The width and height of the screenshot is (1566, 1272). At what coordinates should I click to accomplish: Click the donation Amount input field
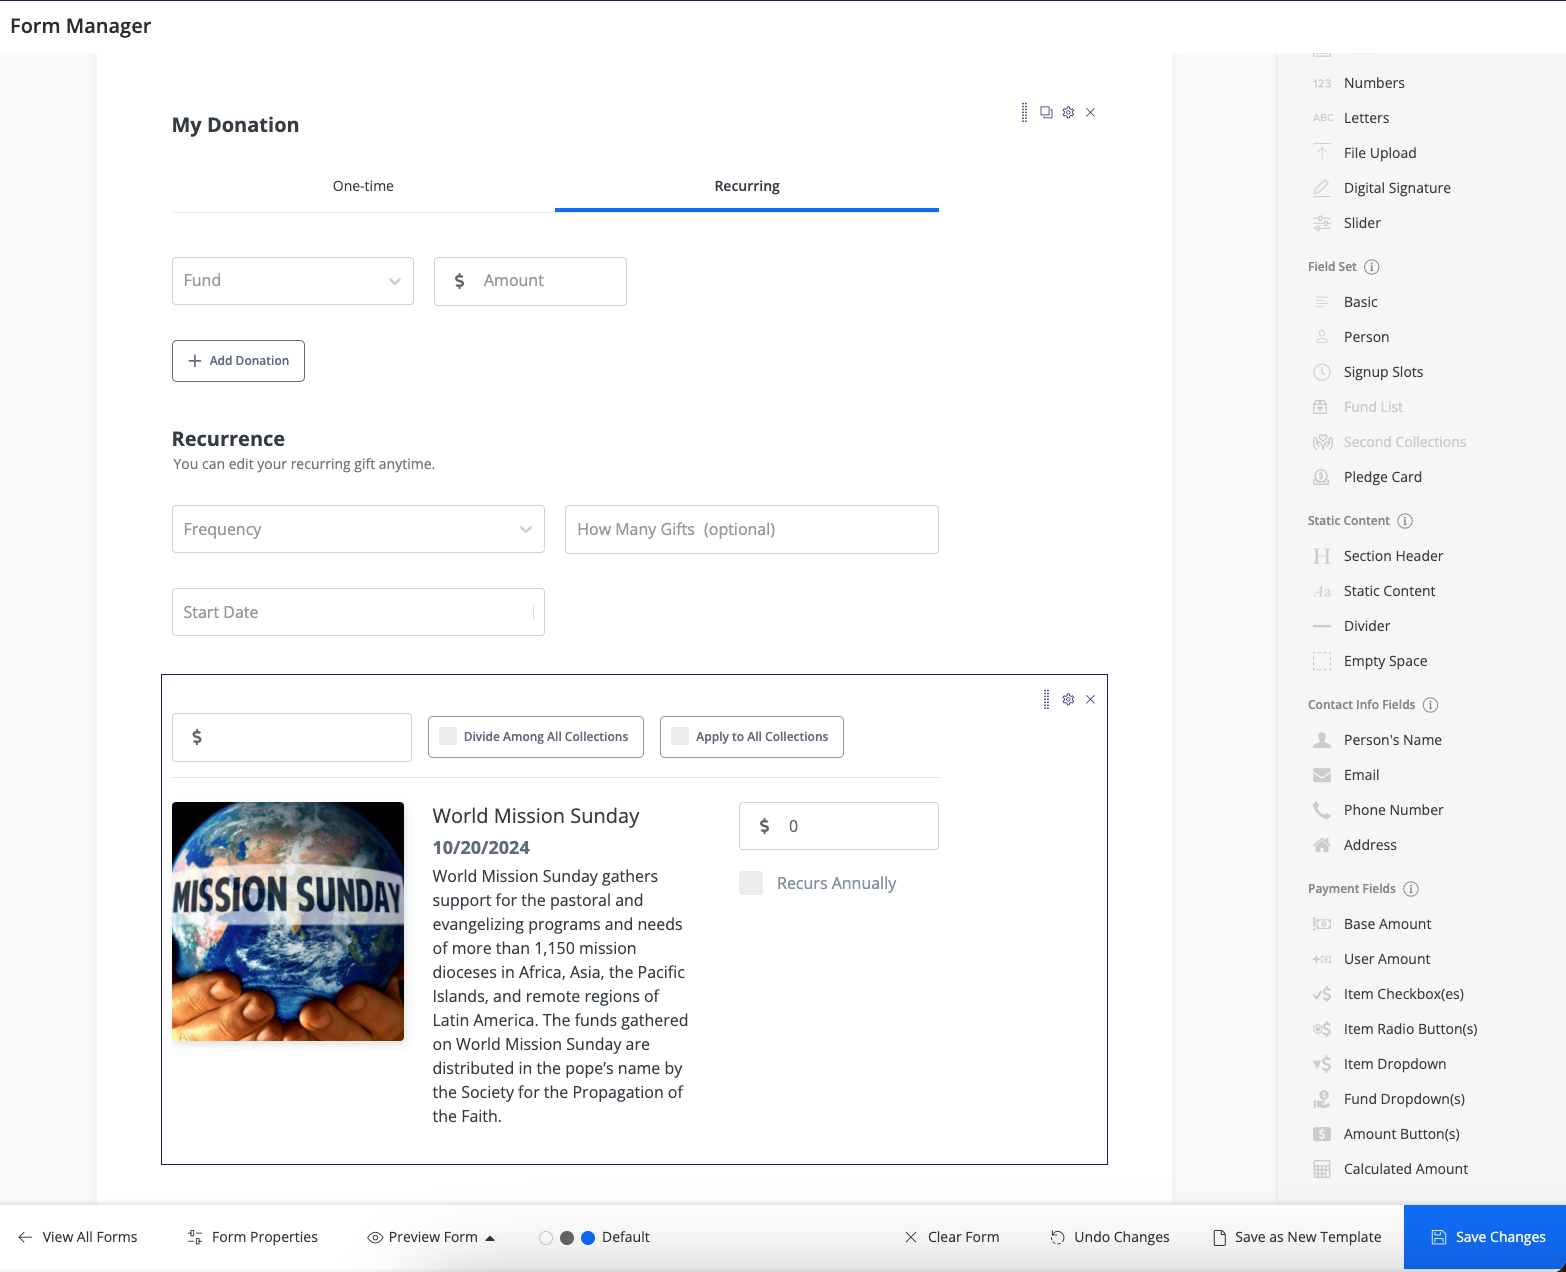coord(530,281)
